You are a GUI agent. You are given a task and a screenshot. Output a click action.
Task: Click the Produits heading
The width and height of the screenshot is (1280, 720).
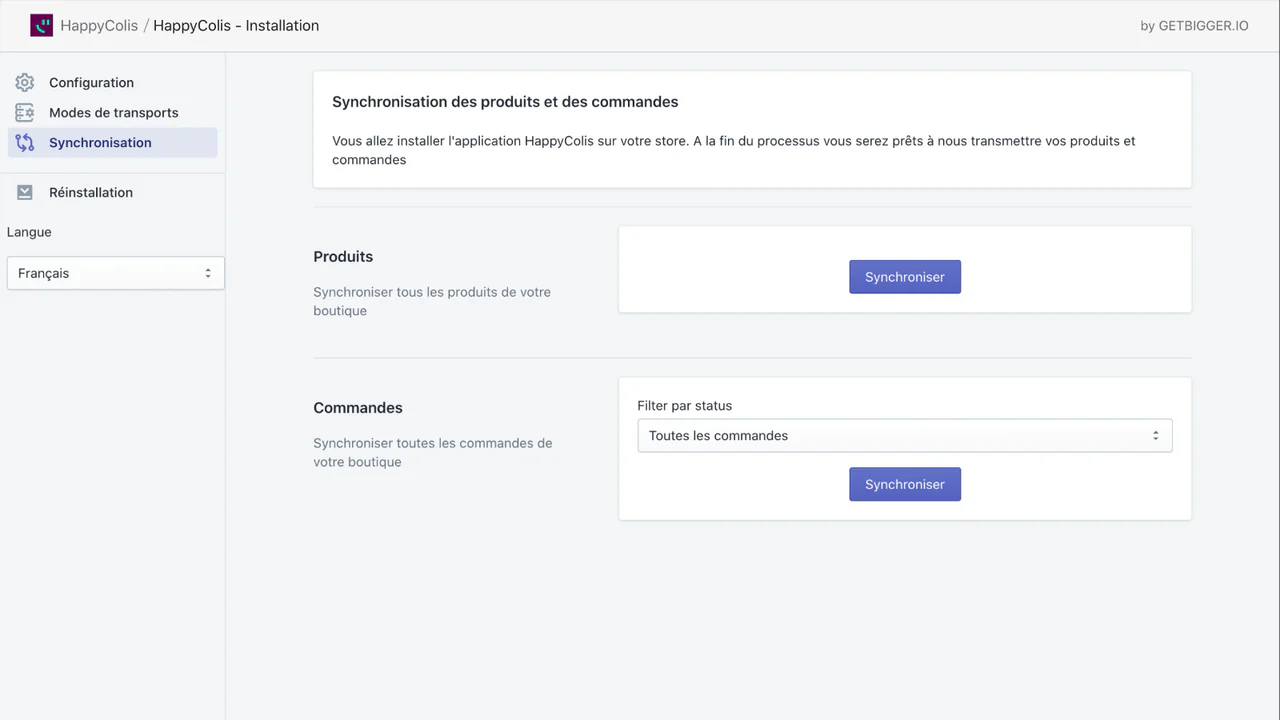coord(343,257)
